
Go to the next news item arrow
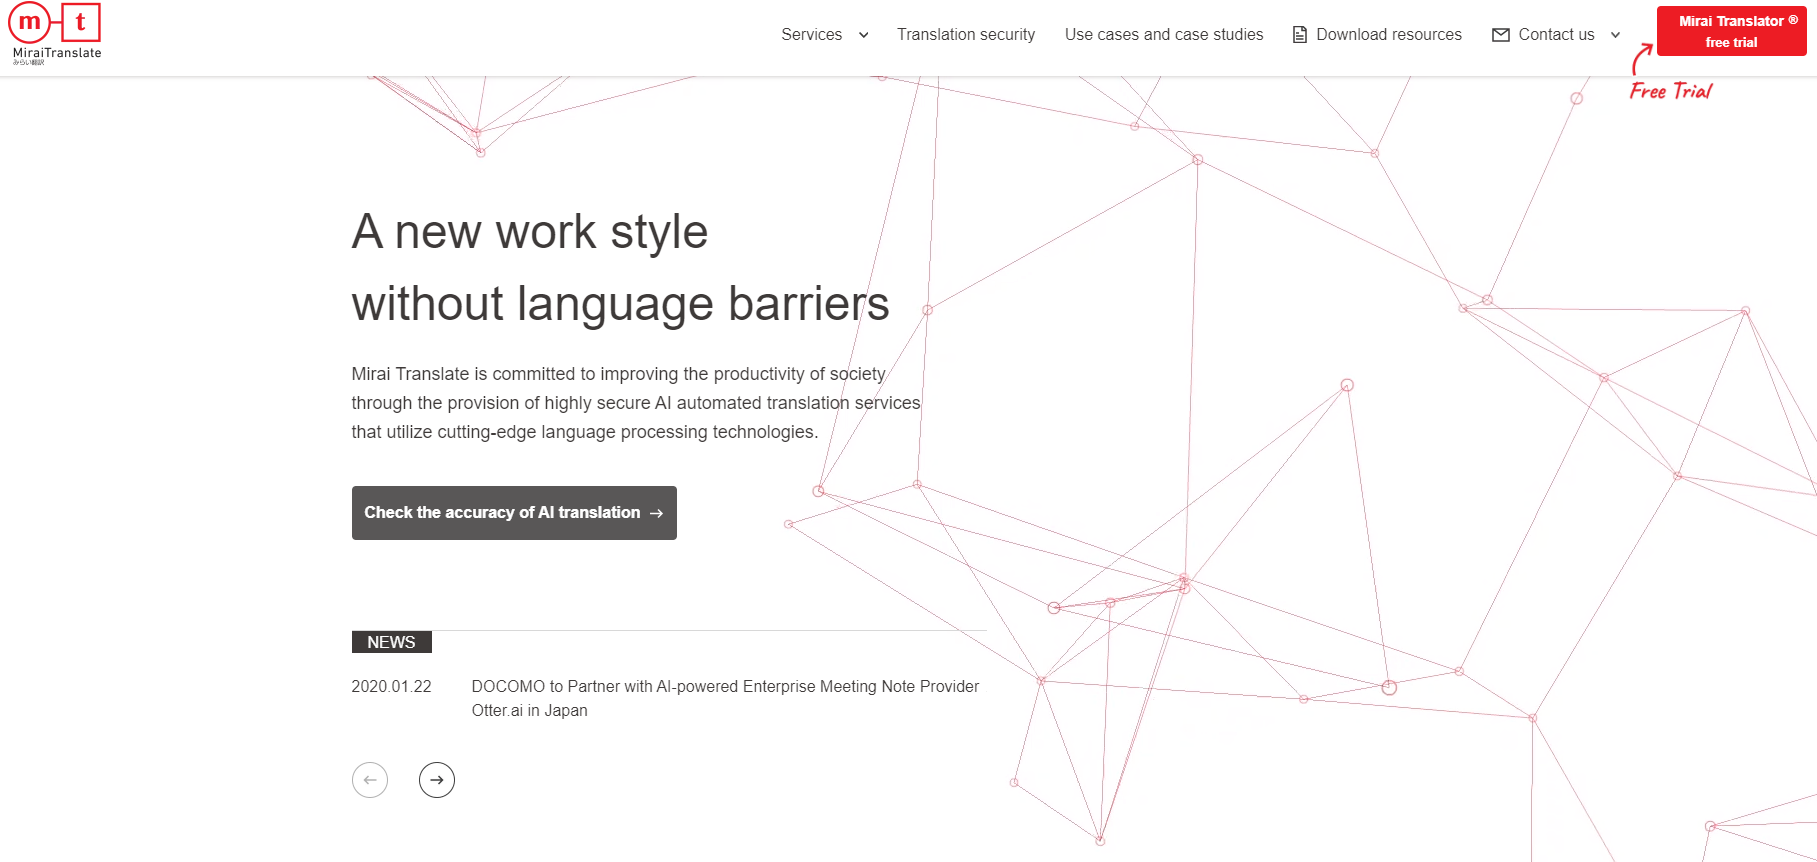click(437, 780)
